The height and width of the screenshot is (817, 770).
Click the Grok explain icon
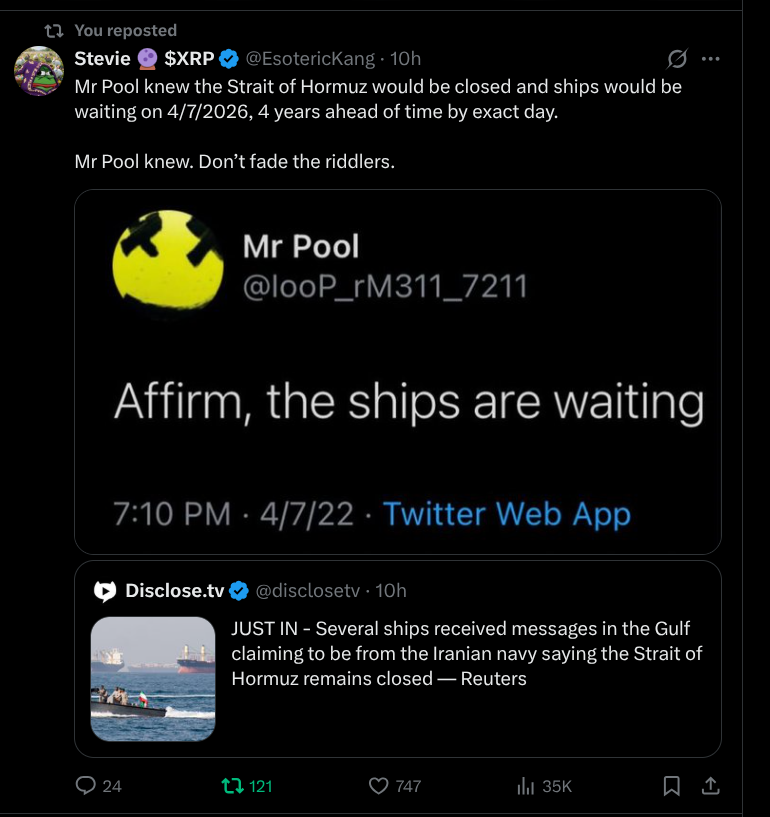pos(677,59)
